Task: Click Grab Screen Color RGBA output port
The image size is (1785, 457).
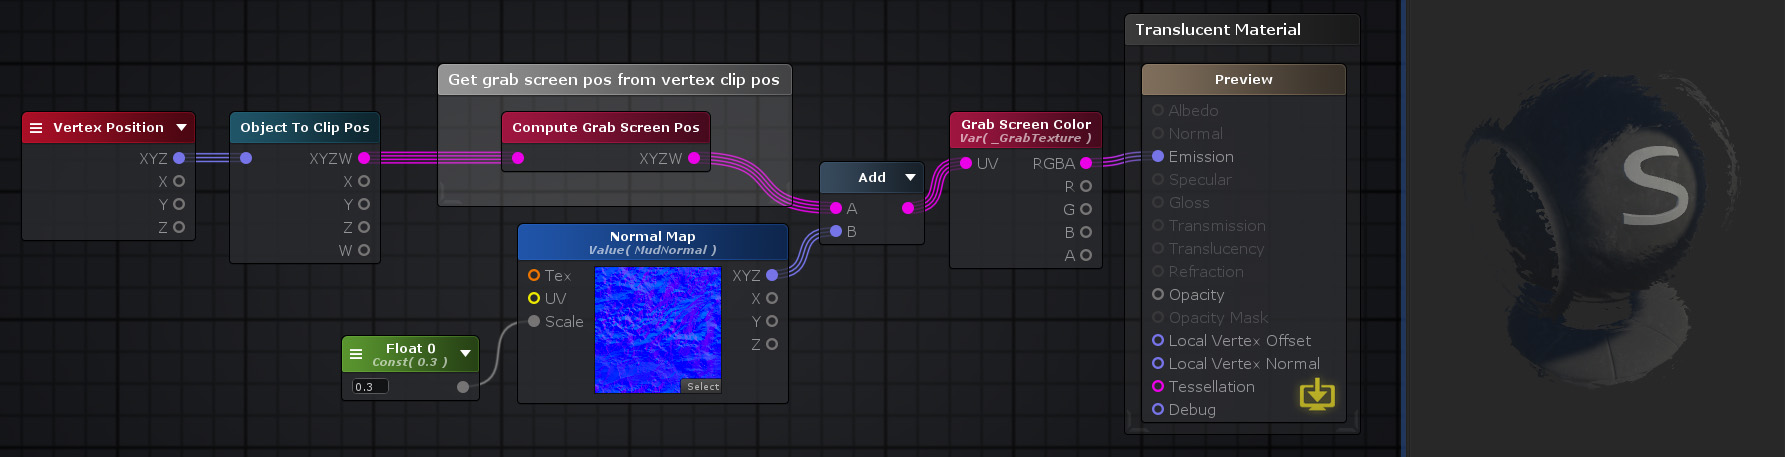Action: click(1086, 163)
